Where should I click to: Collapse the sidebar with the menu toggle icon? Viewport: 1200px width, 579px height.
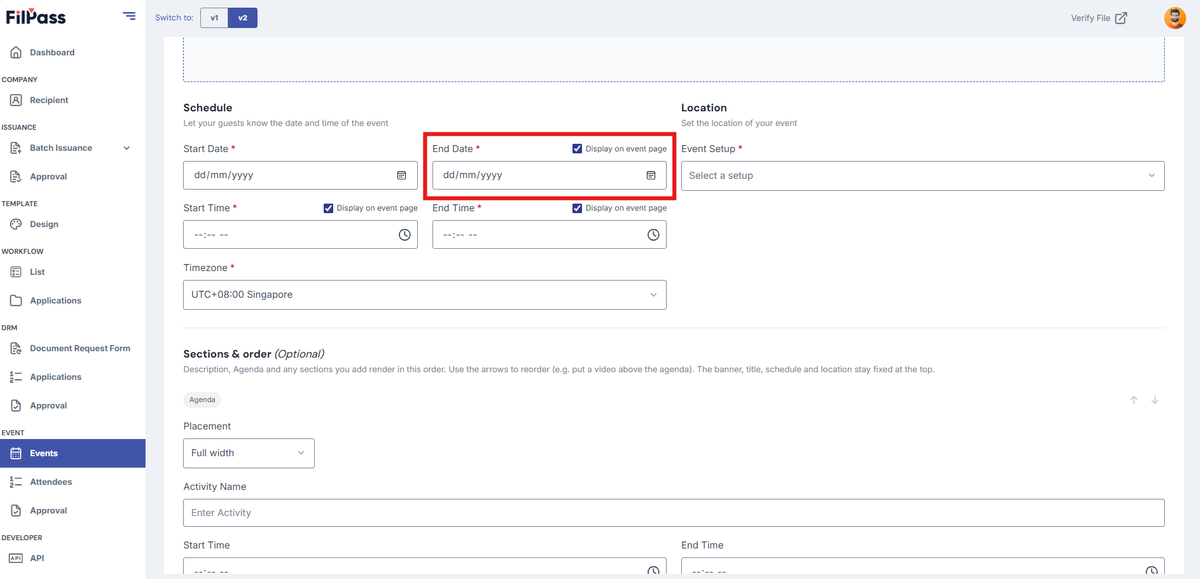(129, 16)
